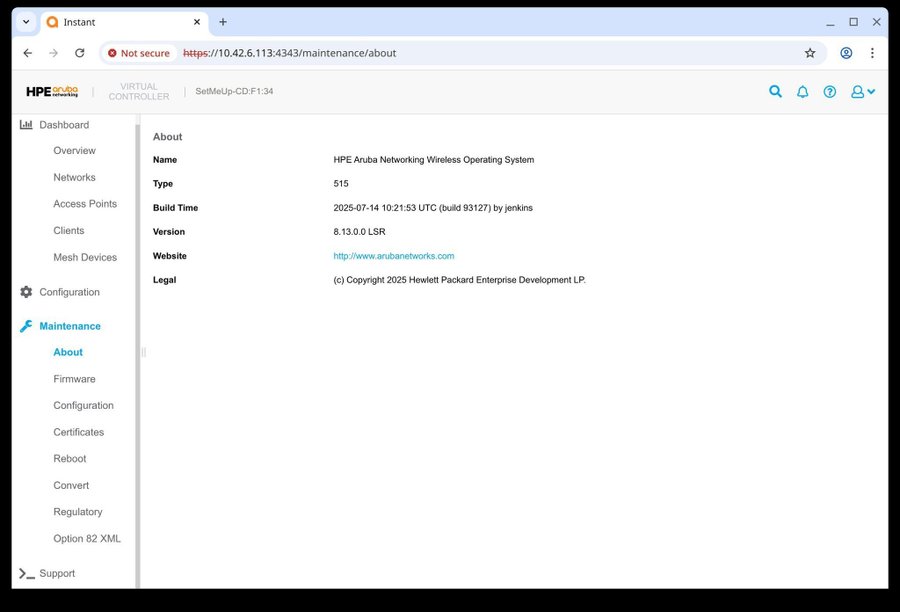Open the arubanetworks.com website link
Image resolution: width=900 pixels, height=612 pixels.
(393, 256)
